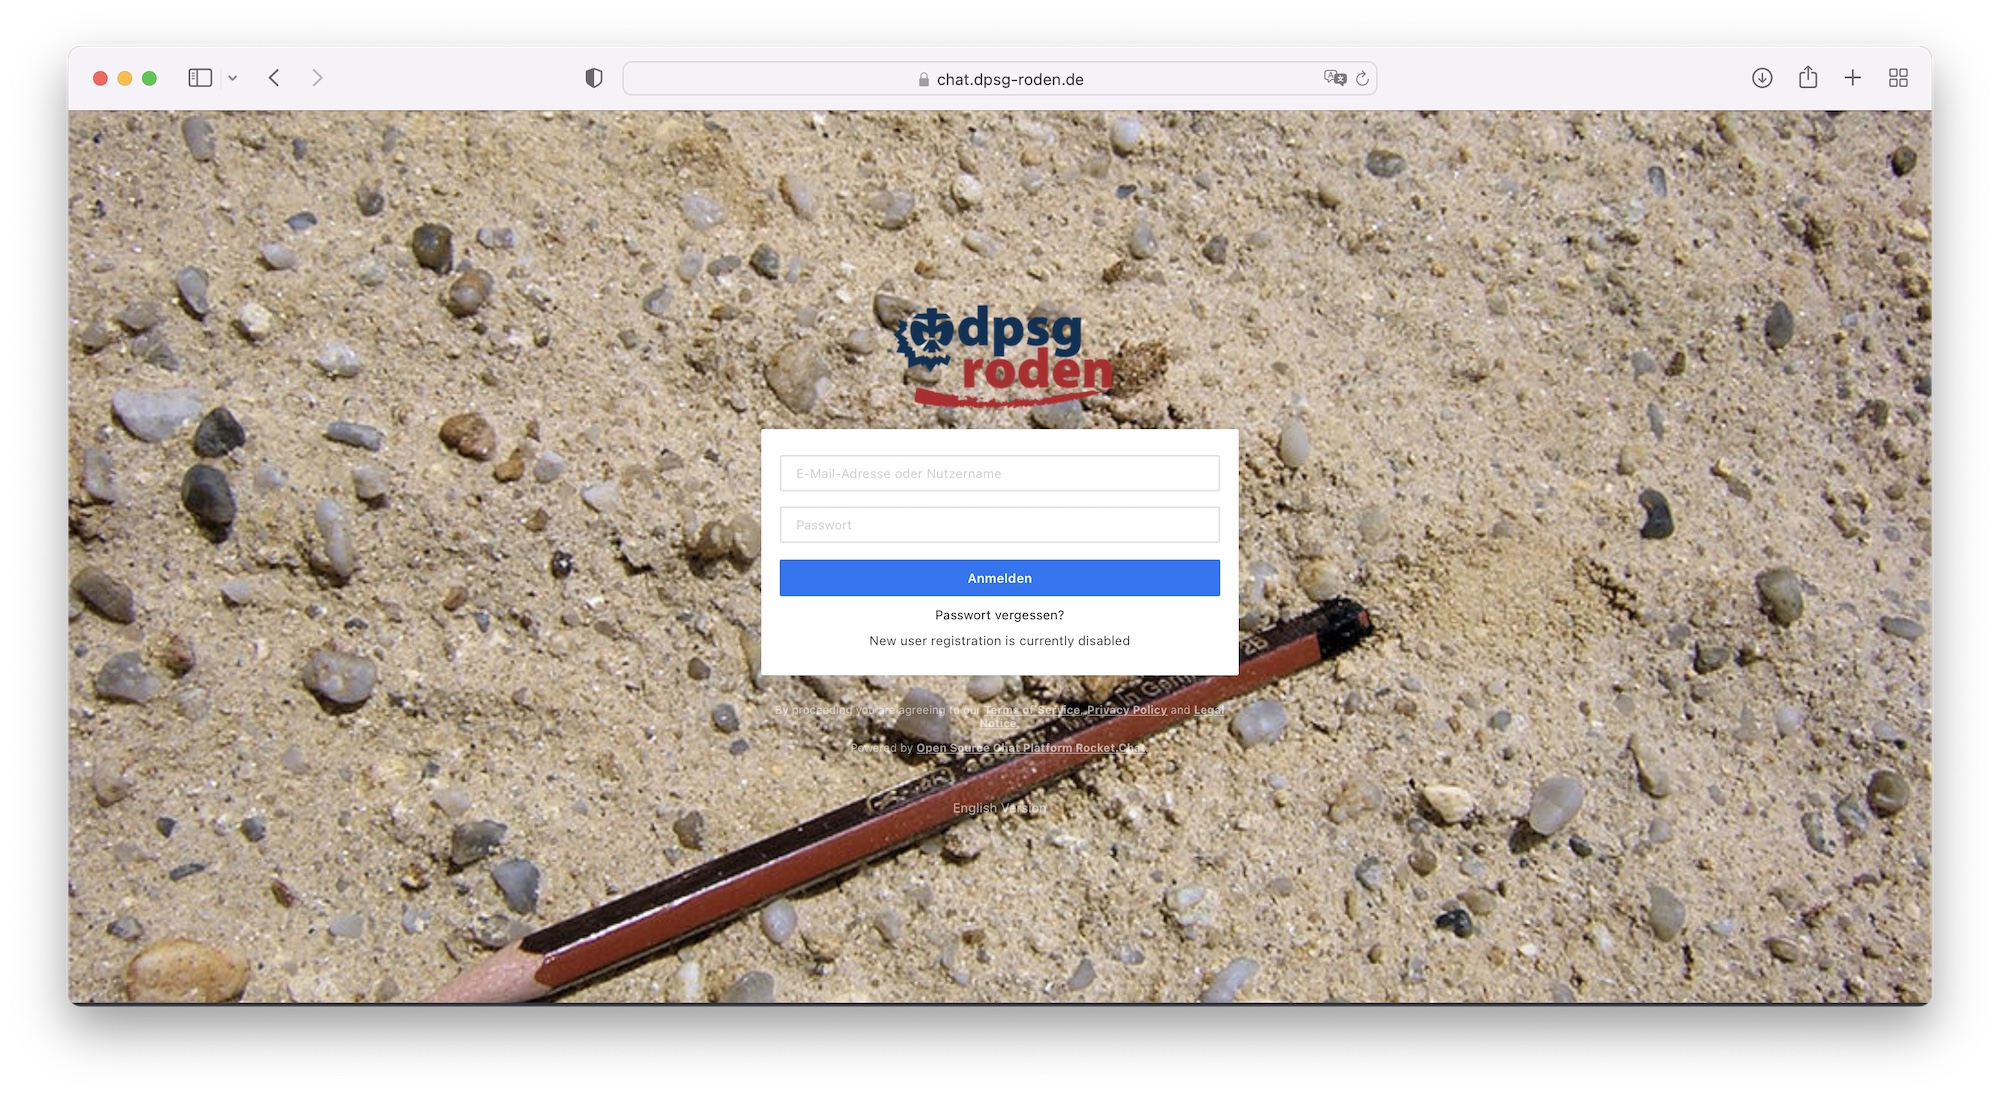Click the 'New user registration is currently disabled' text

click(1000, 641)
